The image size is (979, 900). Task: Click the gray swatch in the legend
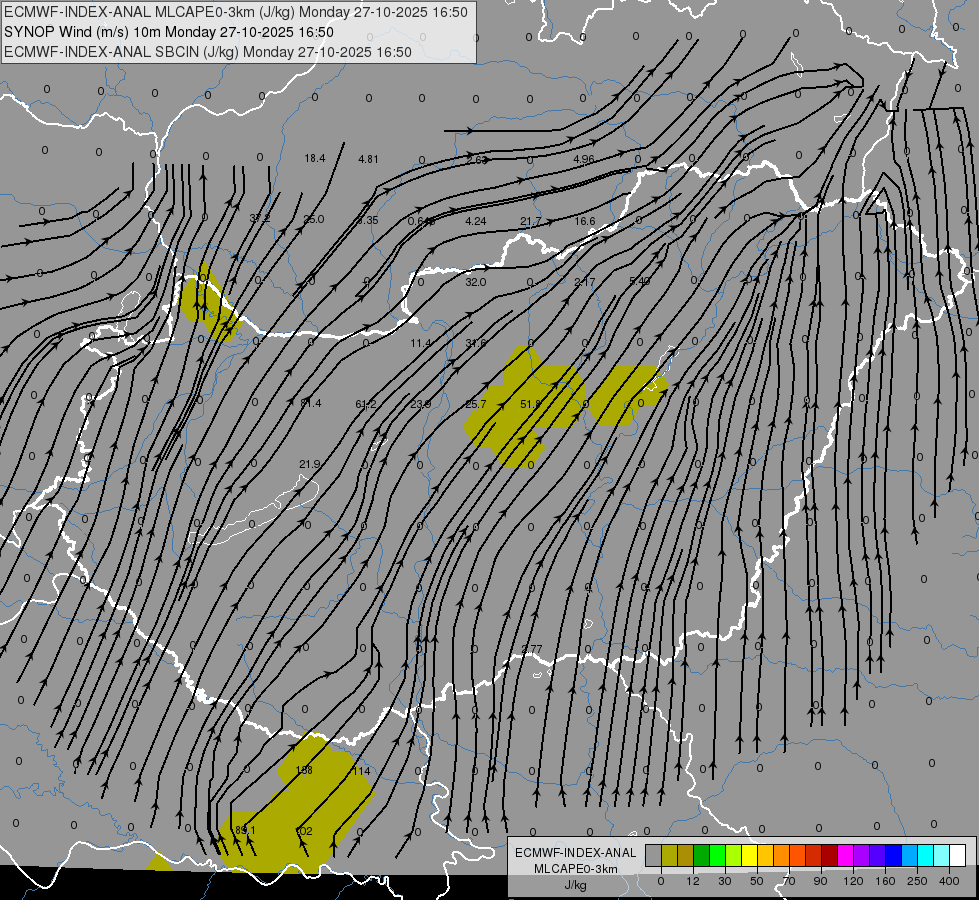(654, 855)
